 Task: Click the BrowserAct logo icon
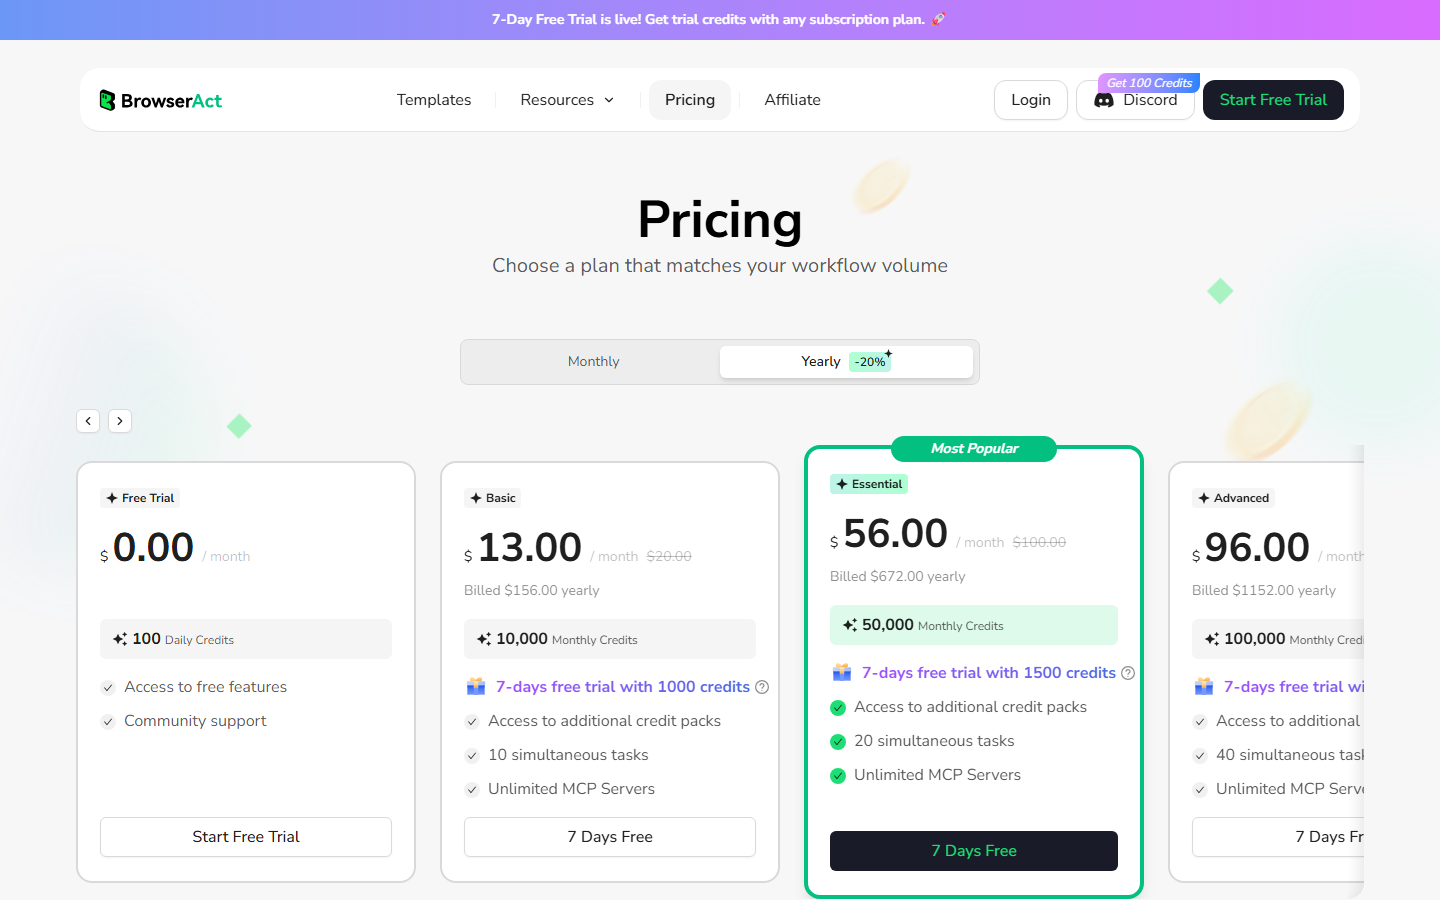click(x=105, y=99)
